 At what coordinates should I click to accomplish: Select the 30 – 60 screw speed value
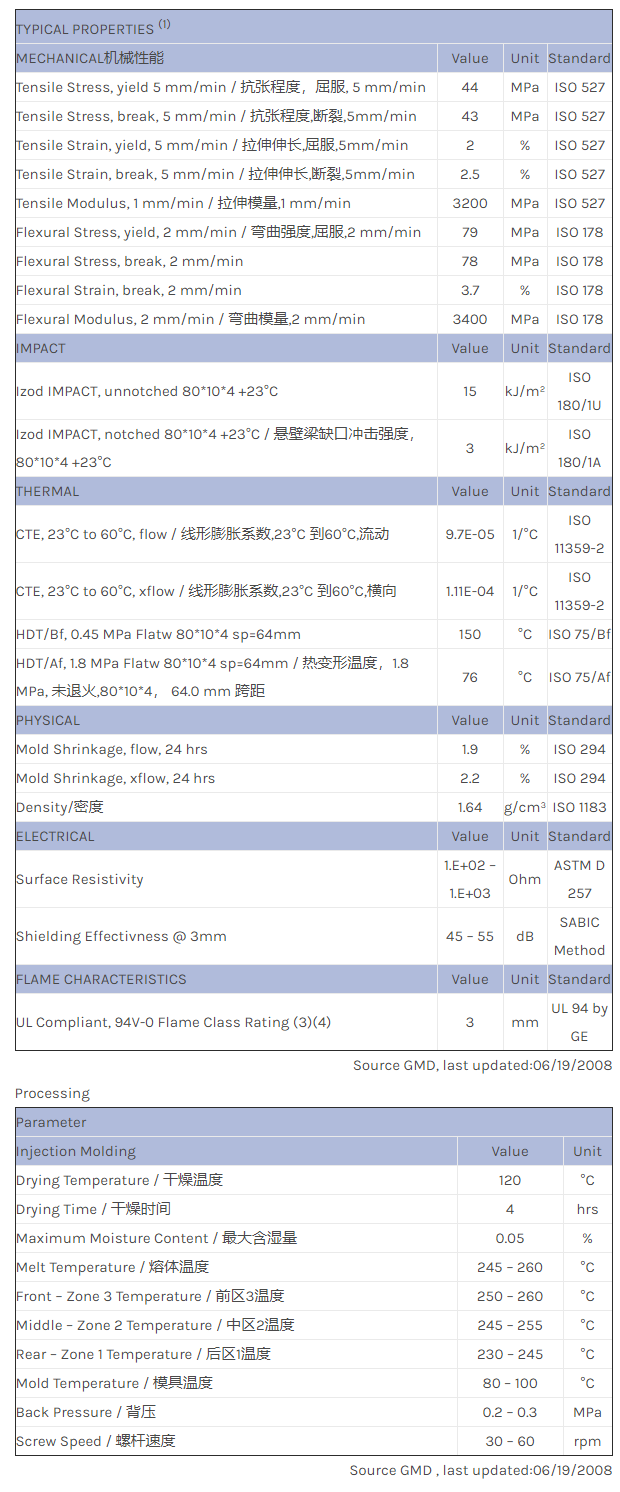[x=510, y=1441]
